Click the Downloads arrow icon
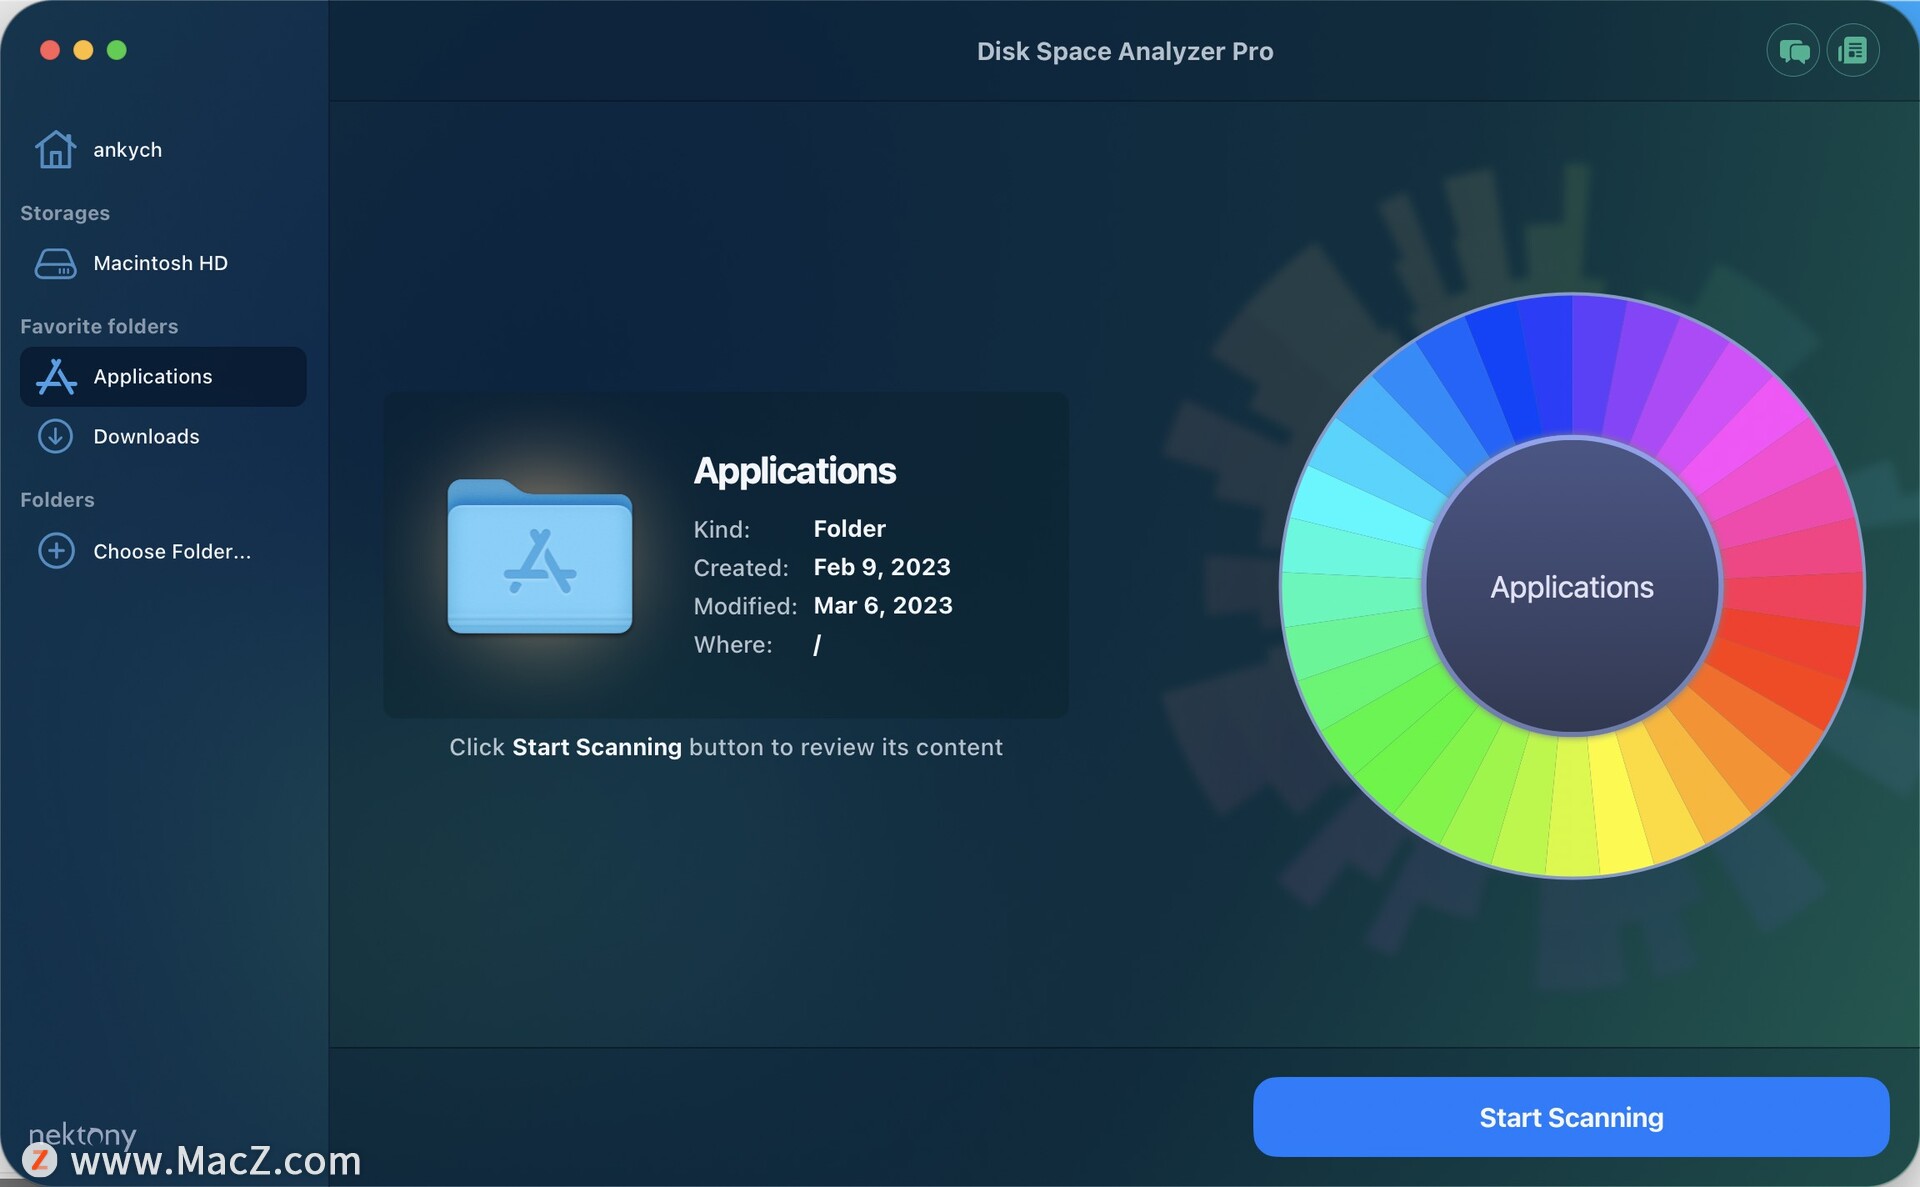The image size is (1920, 1187). coord(56,436)
